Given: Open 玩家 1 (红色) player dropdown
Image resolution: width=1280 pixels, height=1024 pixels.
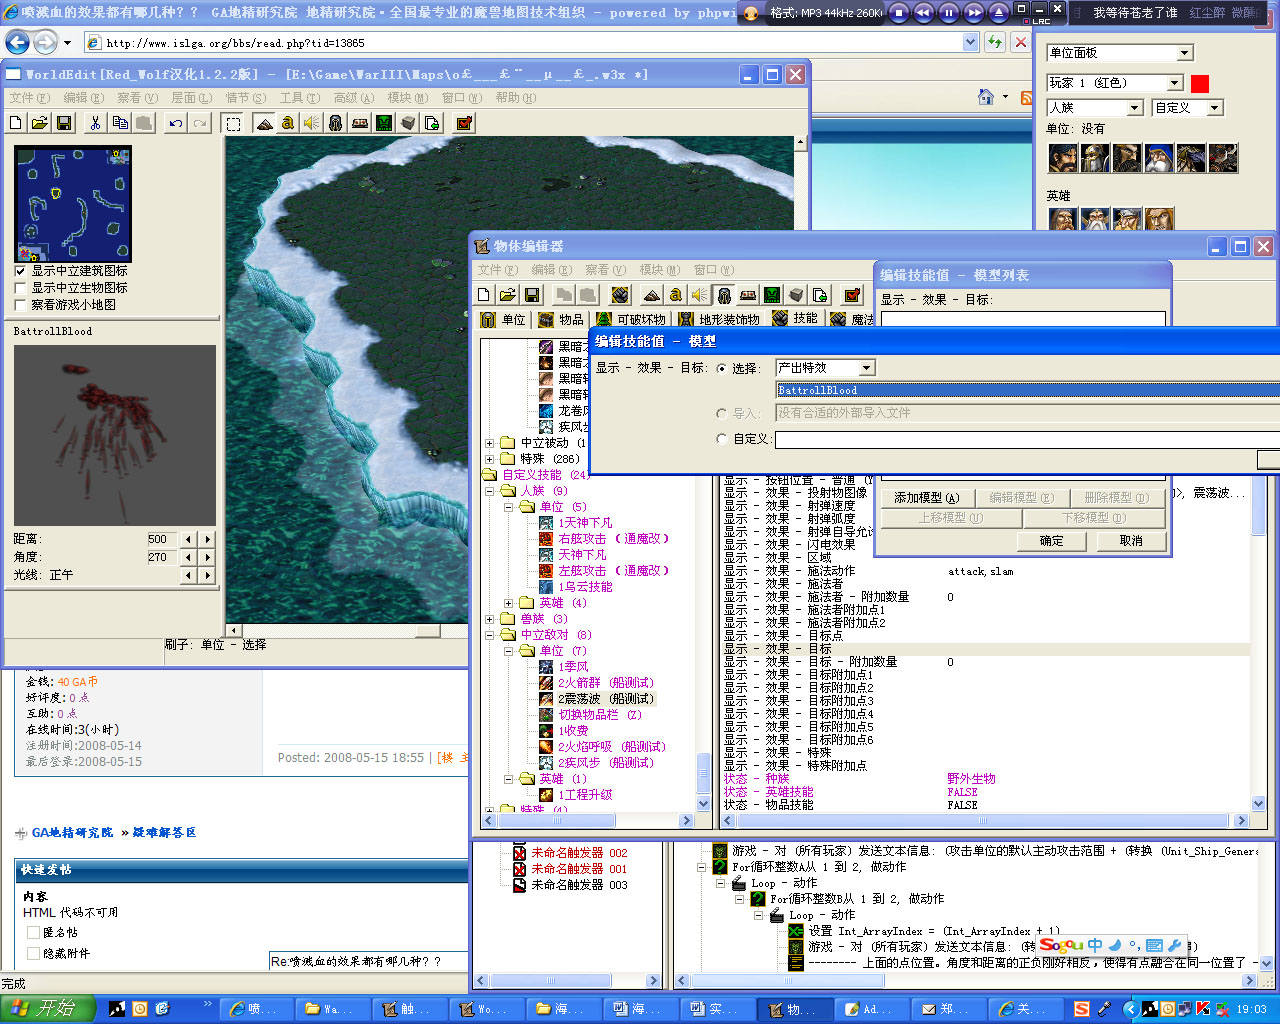Looking at the screenshot, I should pos(1175,83).
